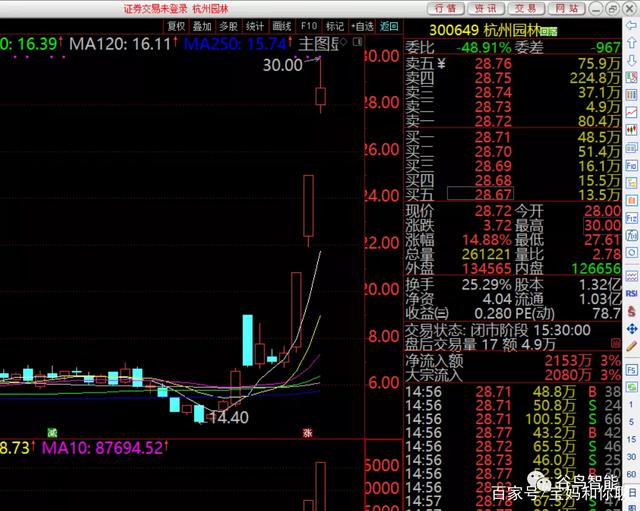Open the 资讯 menu tab
The width and height of the screenshot is (640, 511).
coord(485,8)
